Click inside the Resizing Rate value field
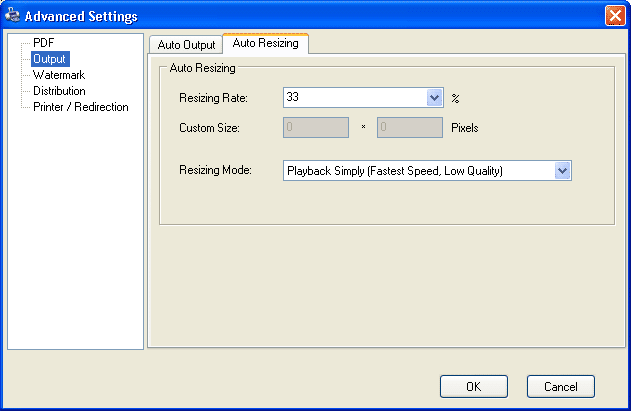The image size is (631, 411). coord(355,97)
